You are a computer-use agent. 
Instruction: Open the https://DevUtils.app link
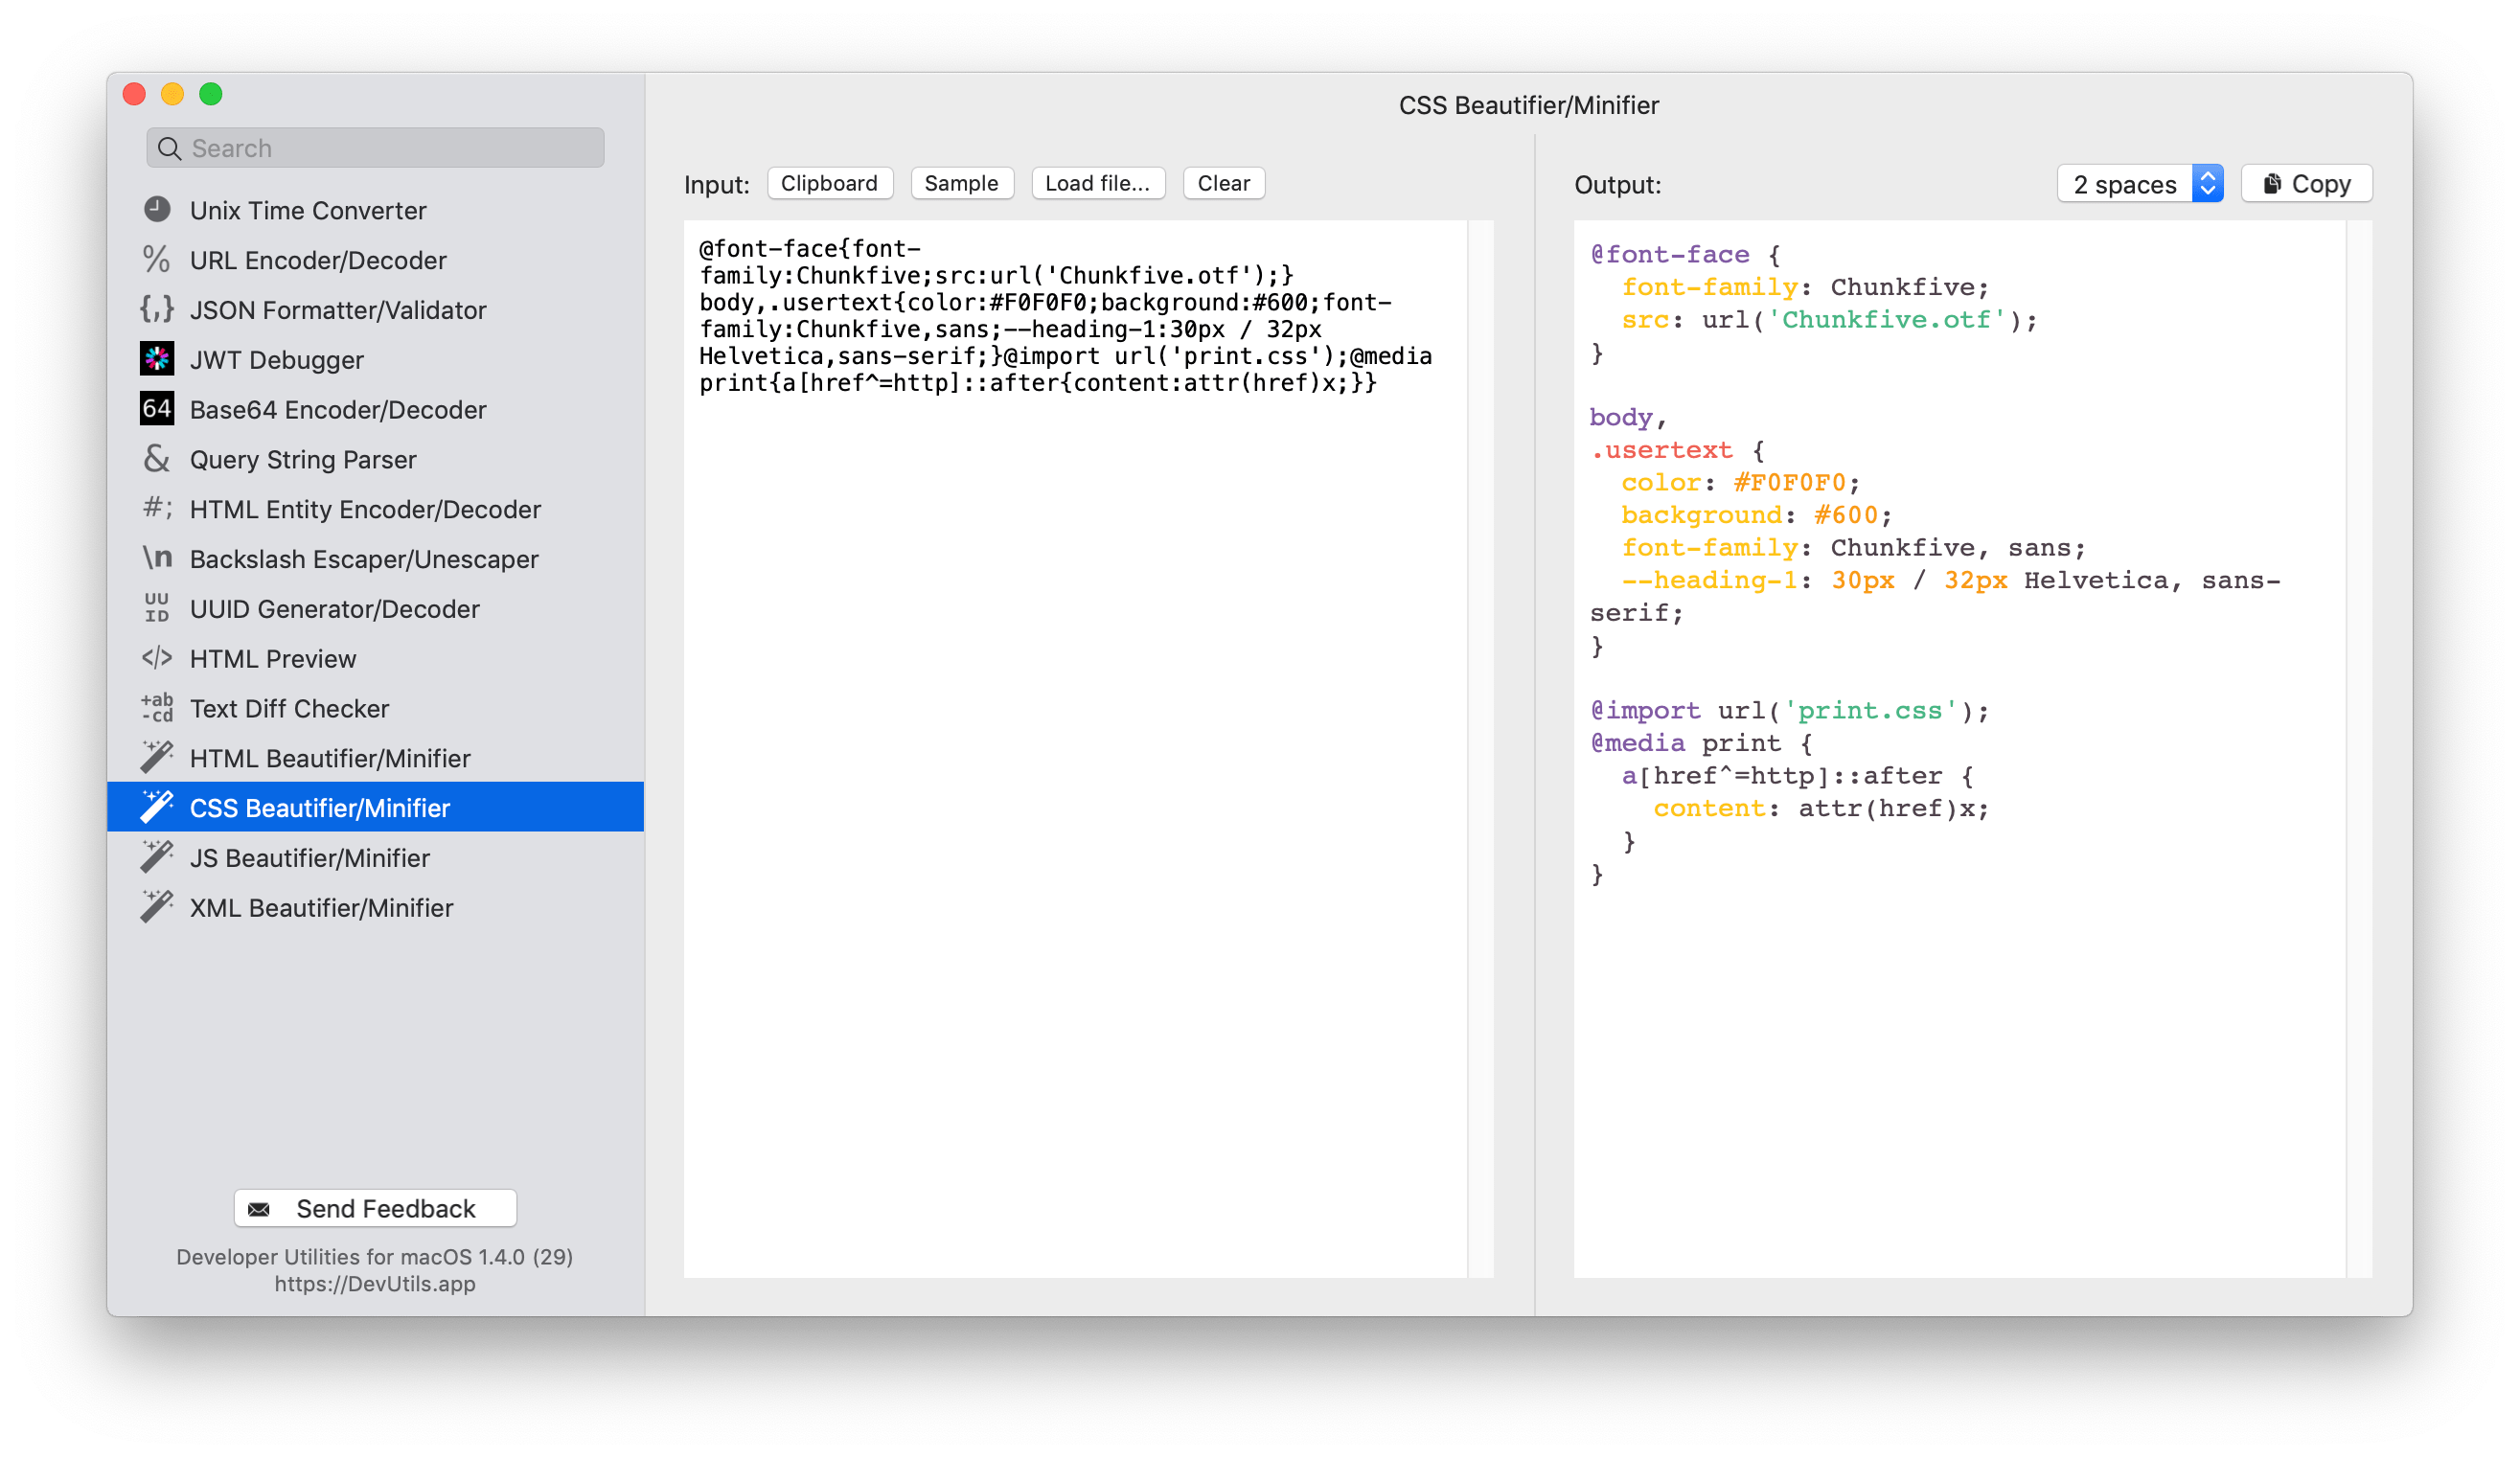[x=374, y=1284]
